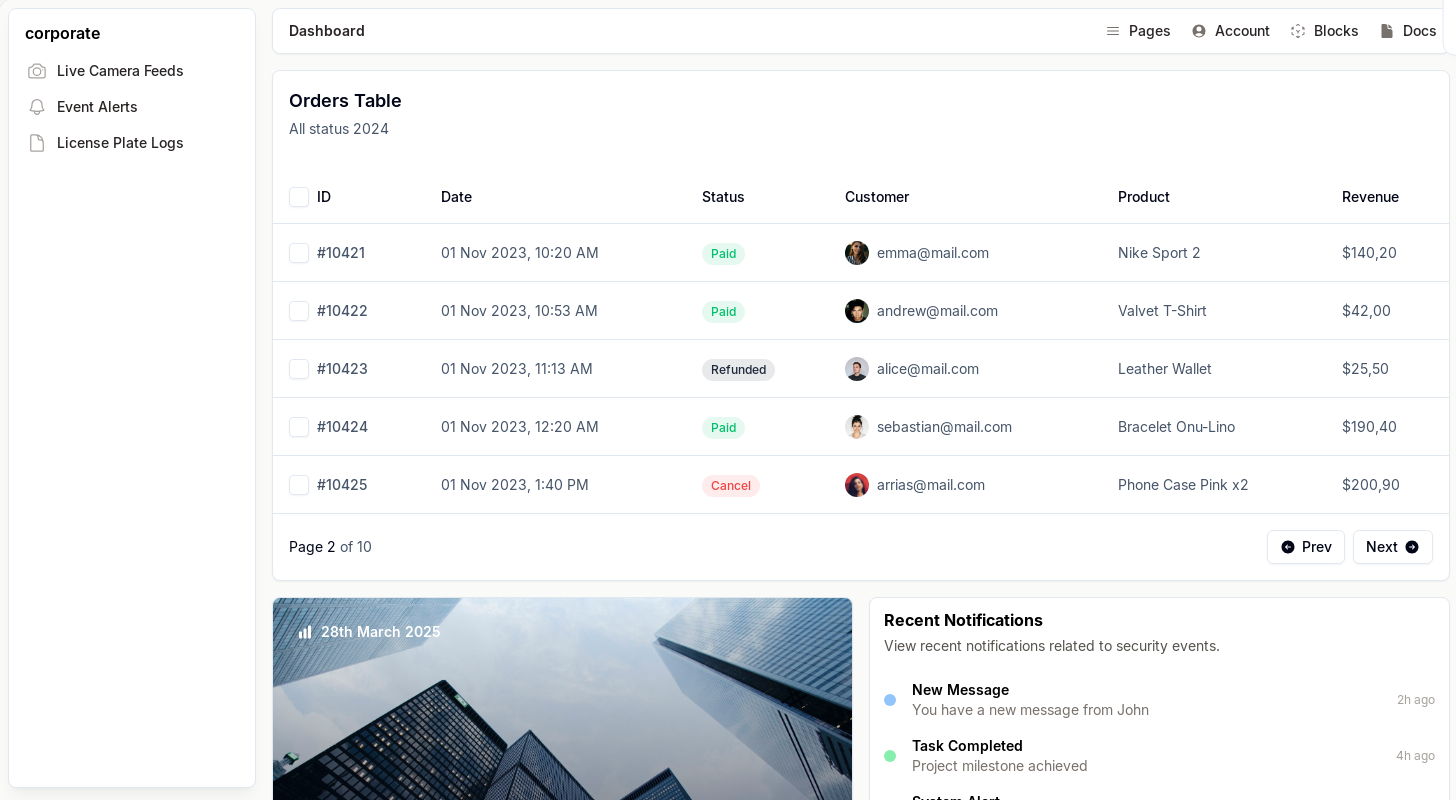This screenshot has width=1456, height=800.
Task: Click the Refunded status badge
Action: point(738,370)
